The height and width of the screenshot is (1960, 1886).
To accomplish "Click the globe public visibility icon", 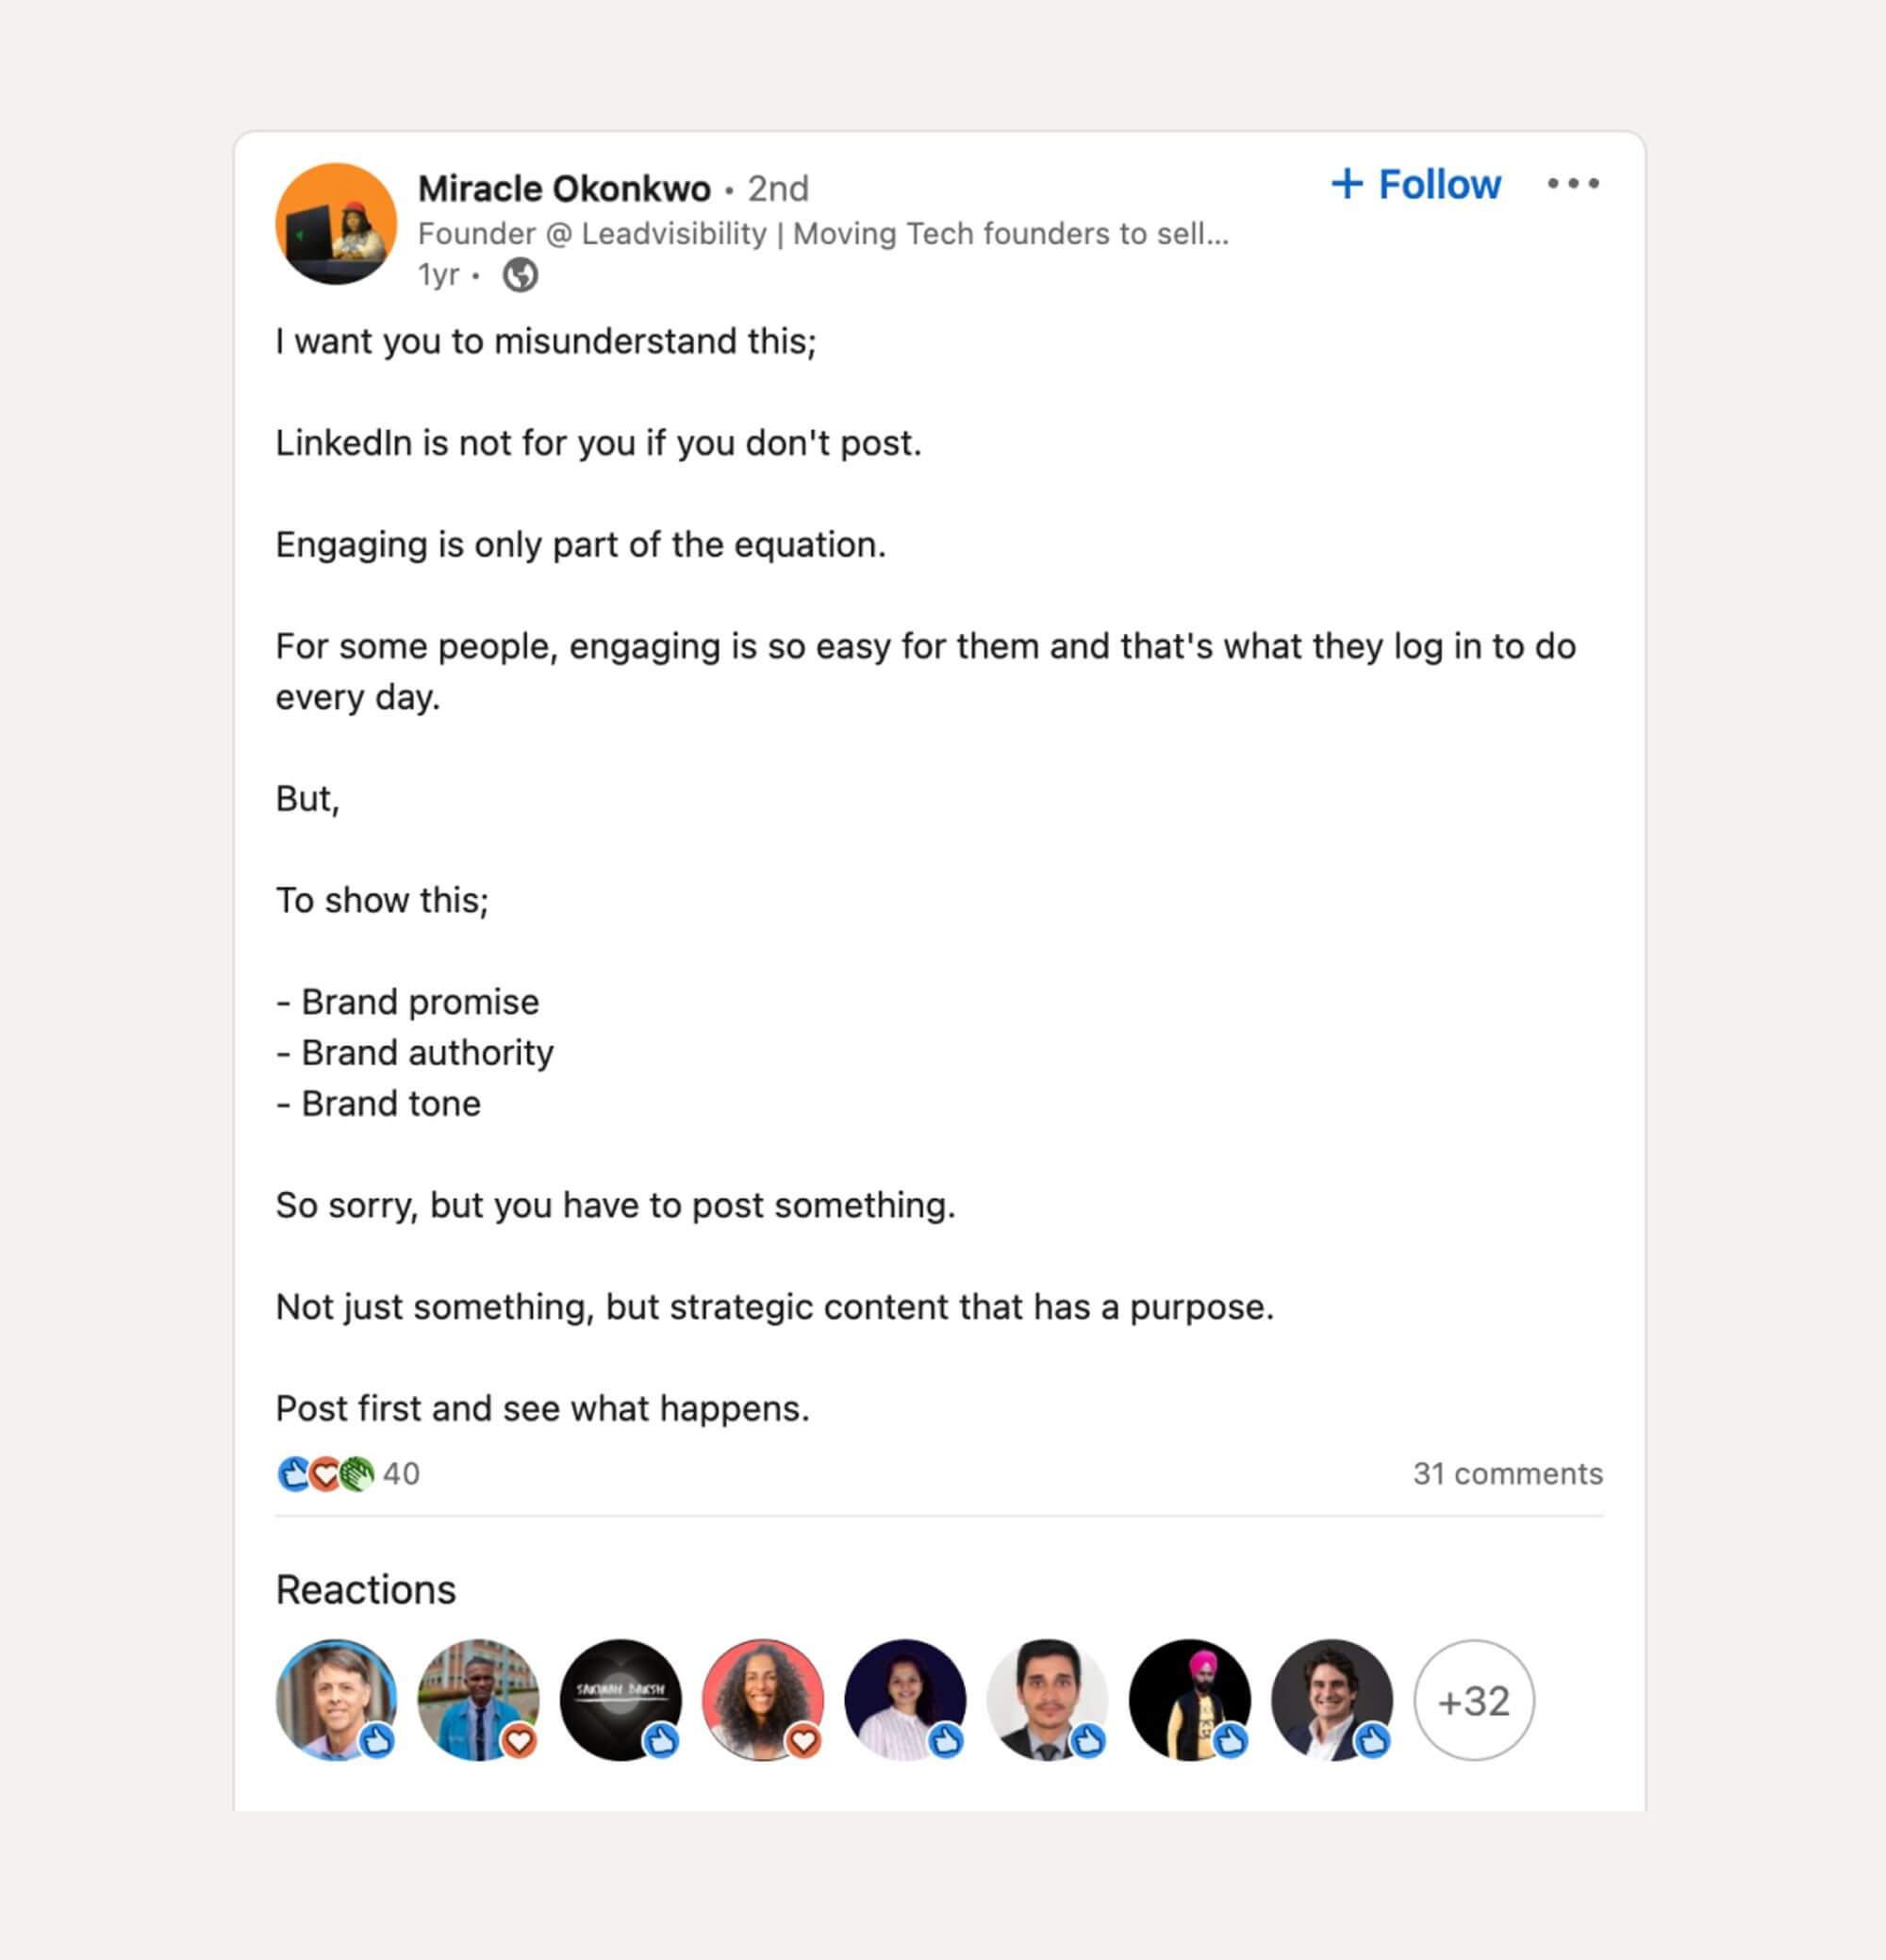I will pyautogui.click(x=520, y=274).
